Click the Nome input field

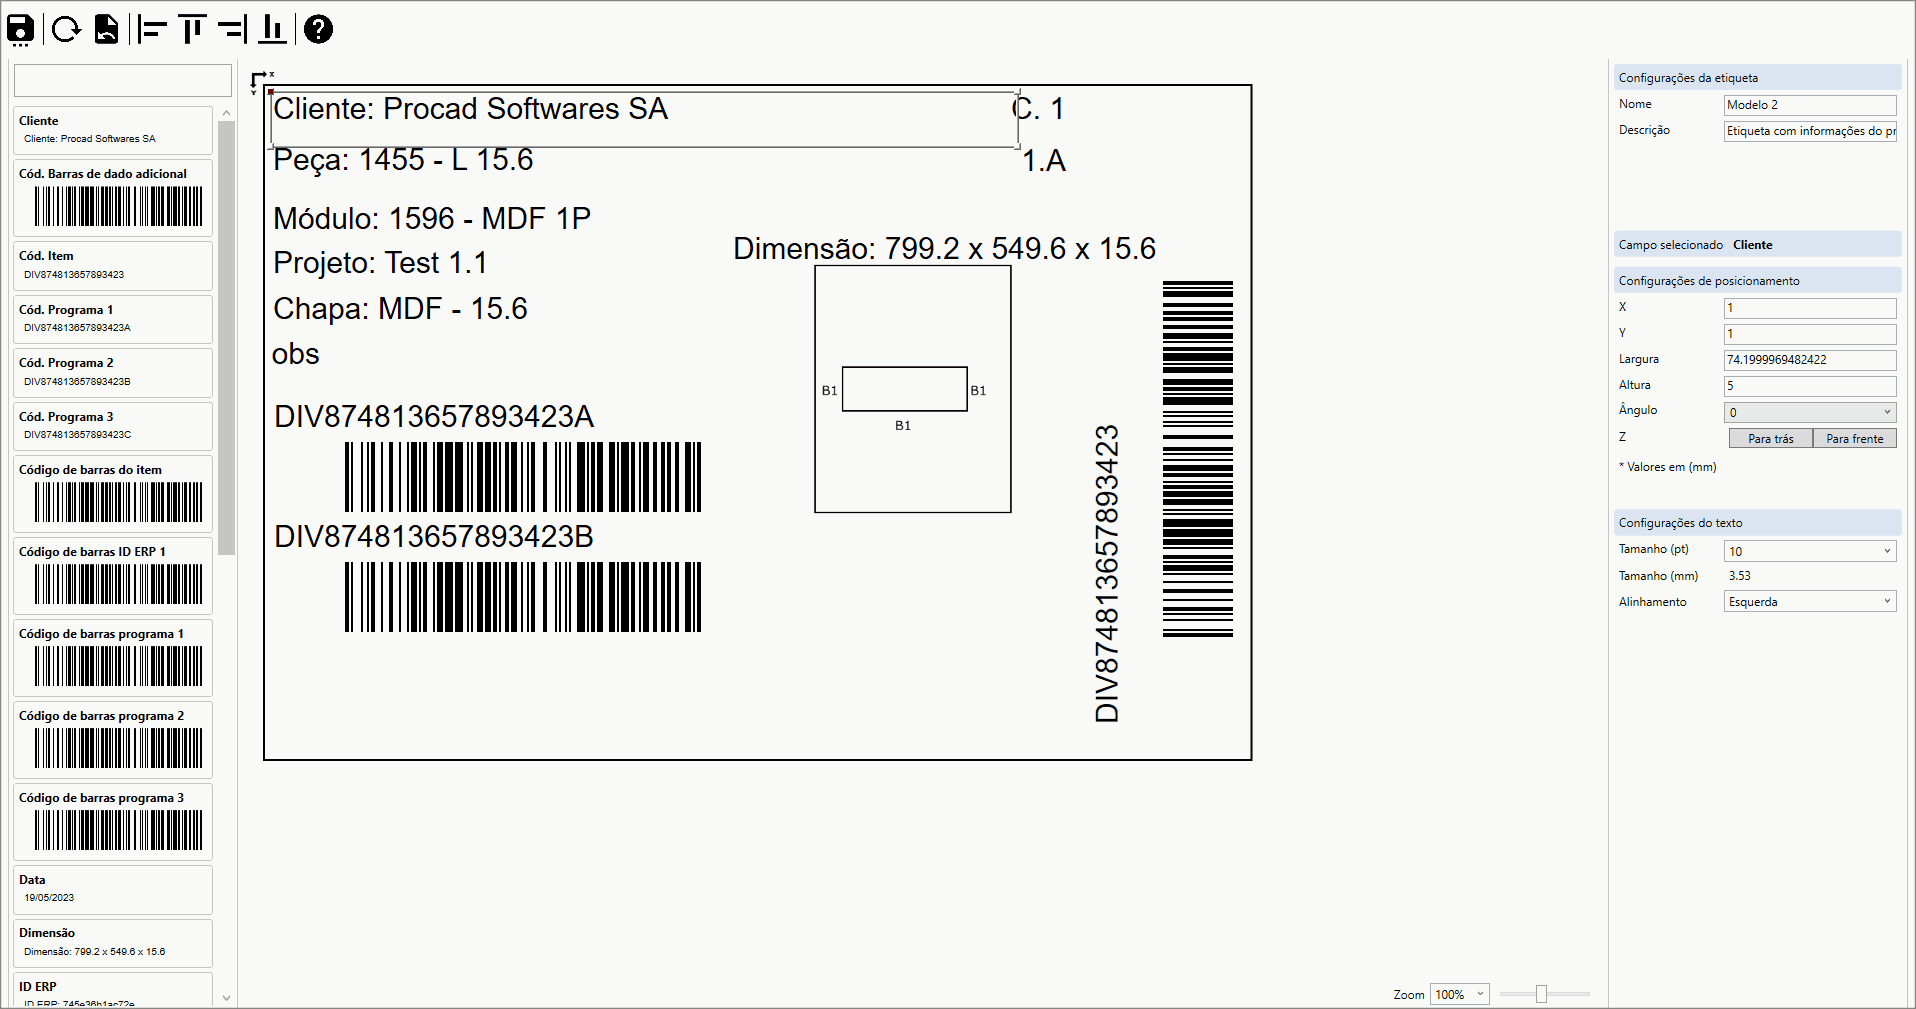tap(1810, 105)
